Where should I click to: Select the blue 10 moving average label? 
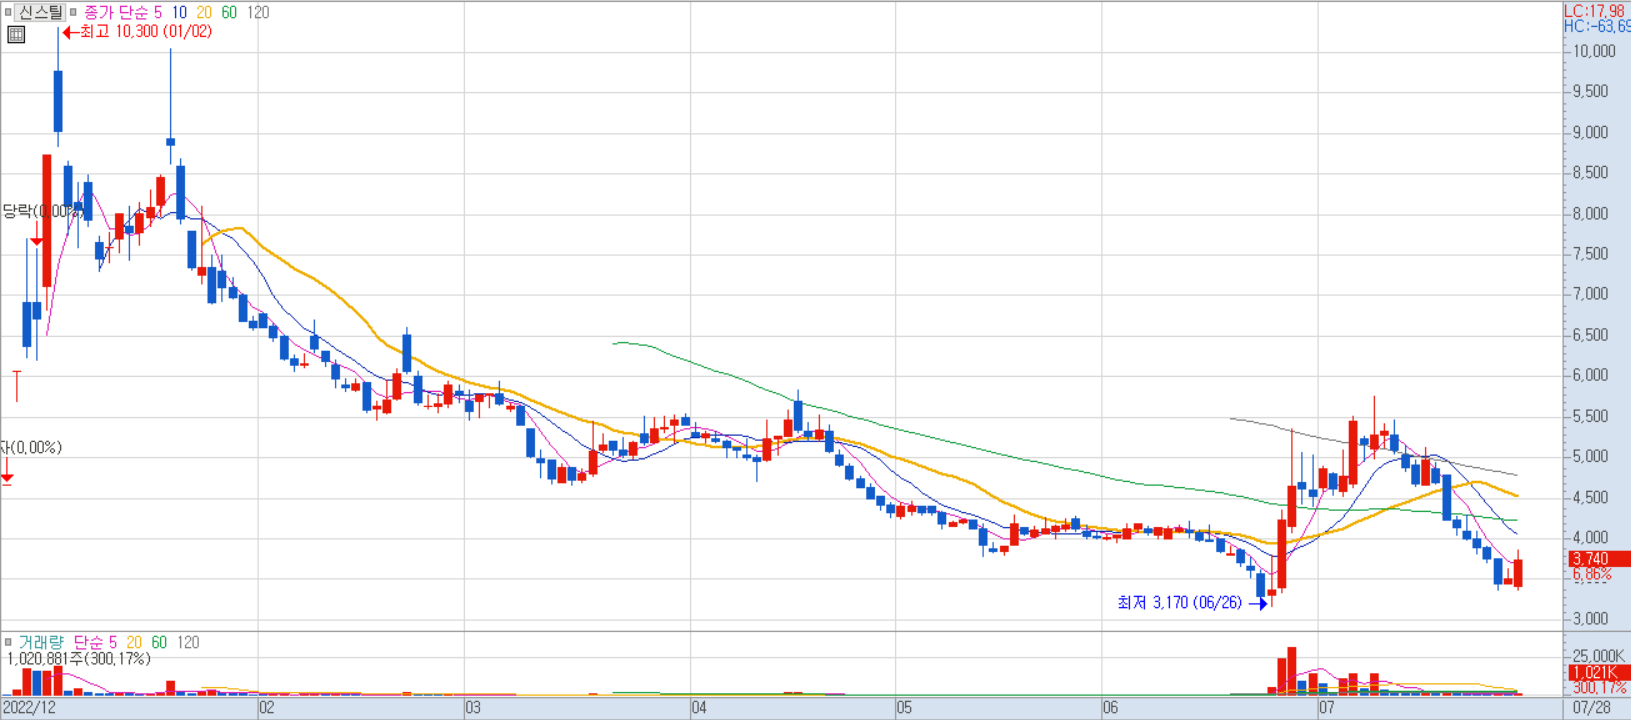point(179,12)
